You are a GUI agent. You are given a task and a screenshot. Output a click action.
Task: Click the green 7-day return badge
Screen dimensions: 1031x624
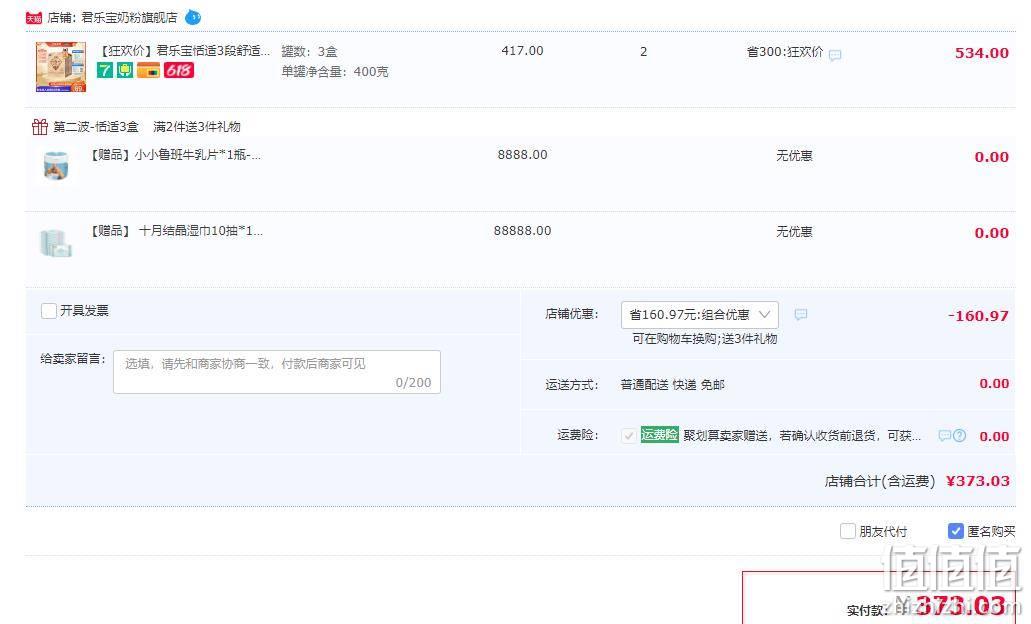[x=105, y=70]
